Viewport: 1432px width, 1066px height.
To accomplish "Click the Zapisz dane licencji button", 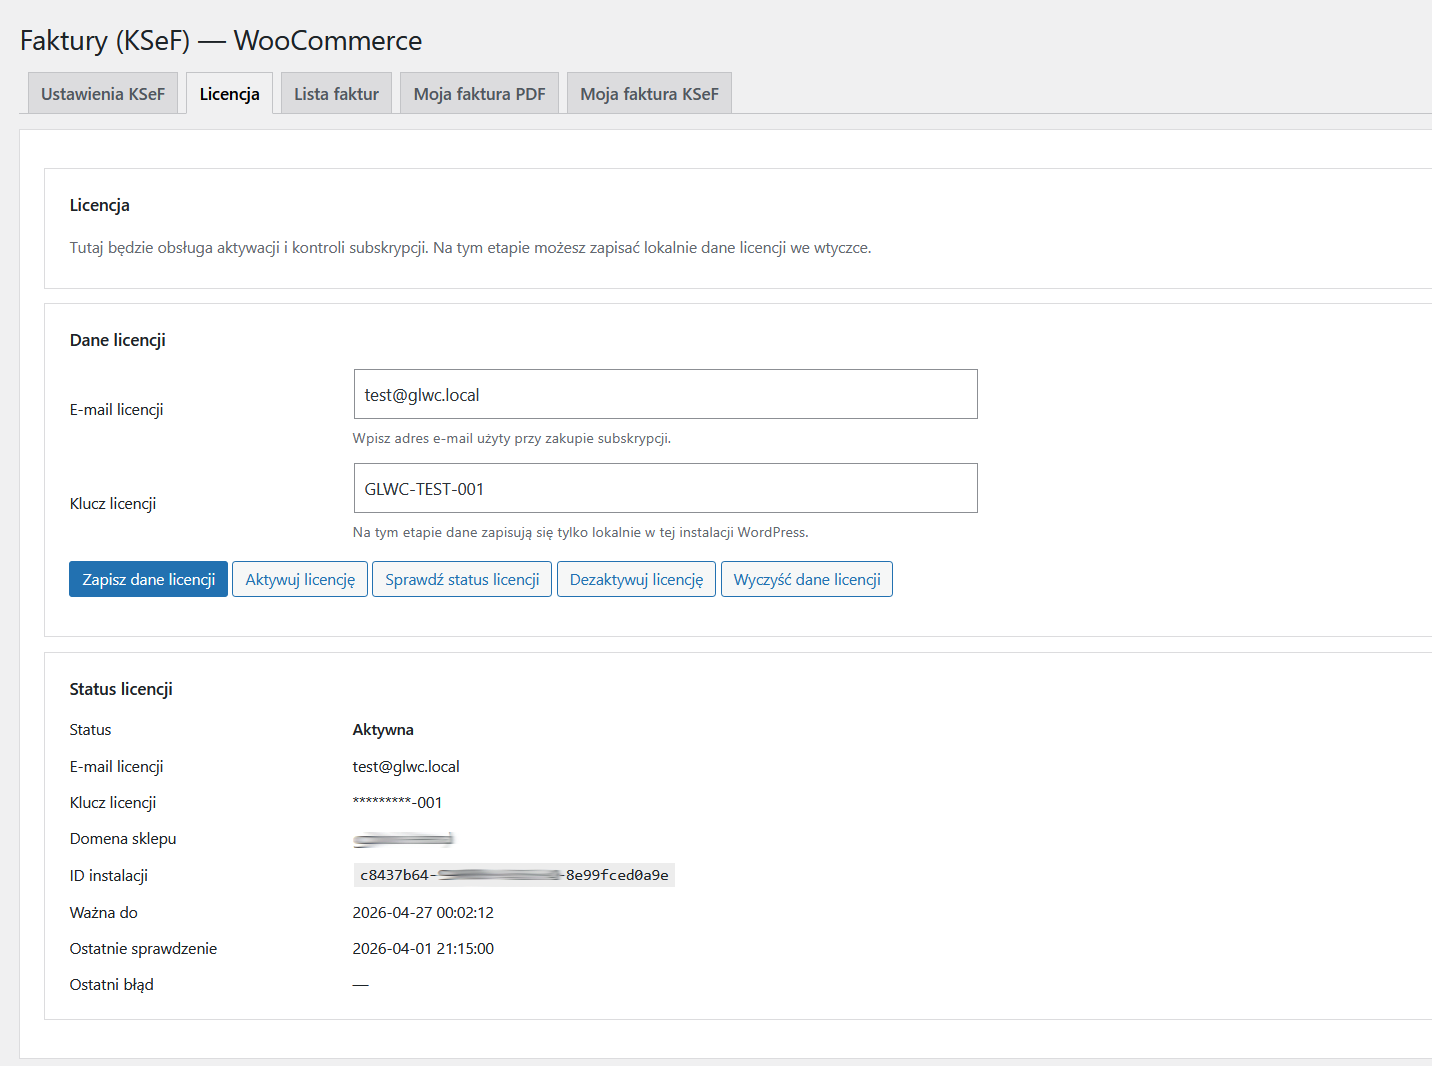I will pos(148,579).
